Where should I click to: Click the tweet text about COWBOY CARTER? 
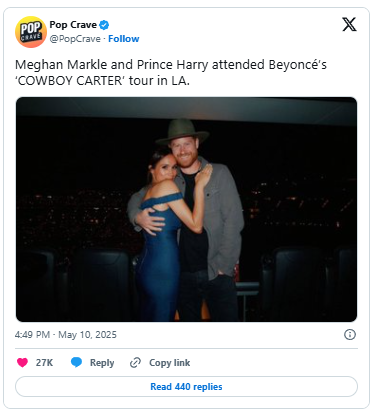coord(171,72)
